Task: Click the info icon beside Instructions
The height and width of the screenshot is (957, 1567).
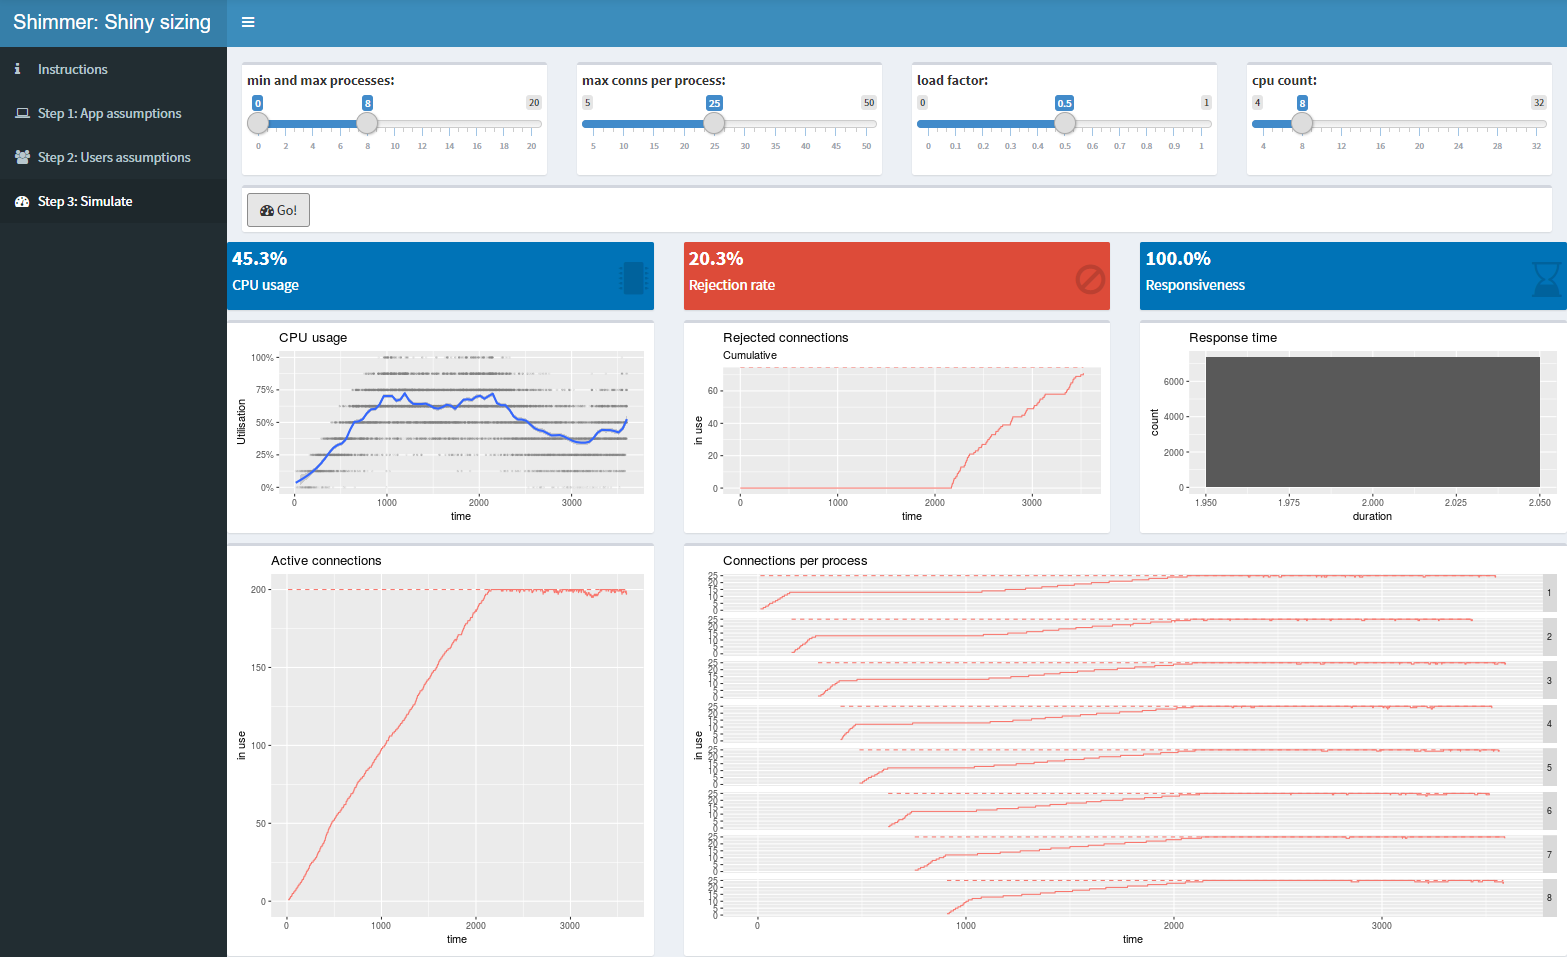Action: pos(18,69)
